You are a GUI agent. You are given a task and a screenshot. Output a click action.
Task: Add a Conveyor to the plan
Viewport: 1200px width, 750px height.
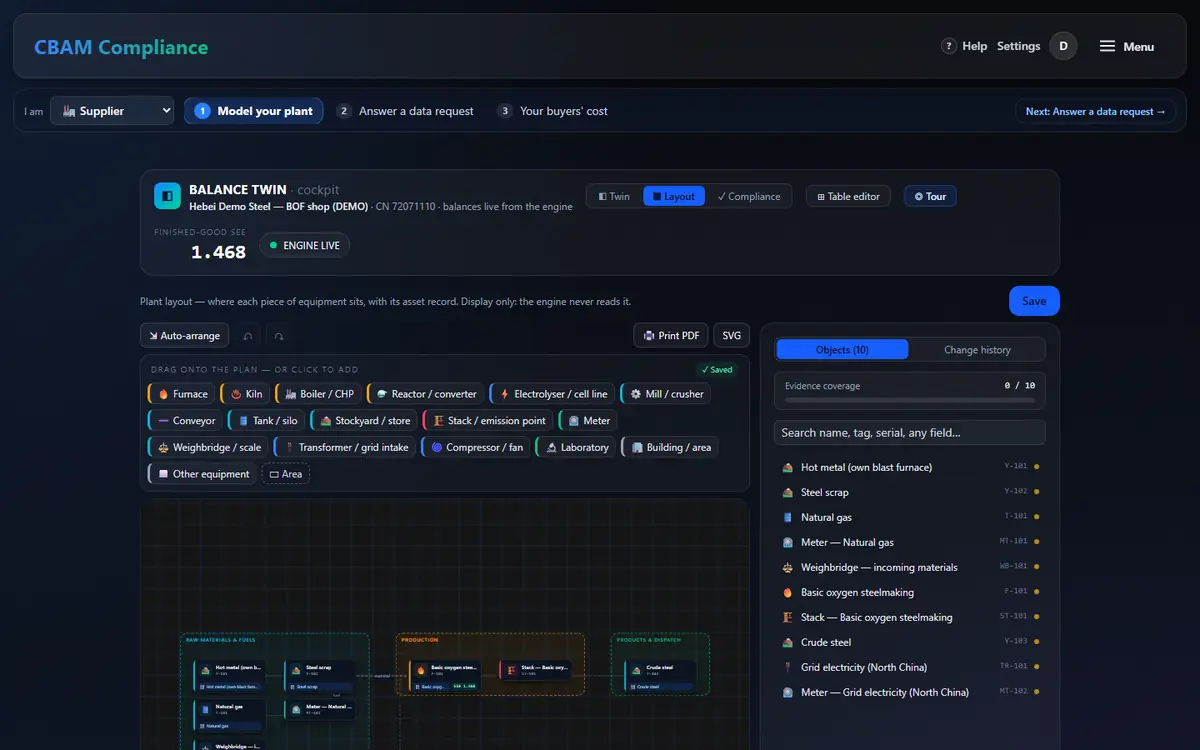(x=185, y=421)
